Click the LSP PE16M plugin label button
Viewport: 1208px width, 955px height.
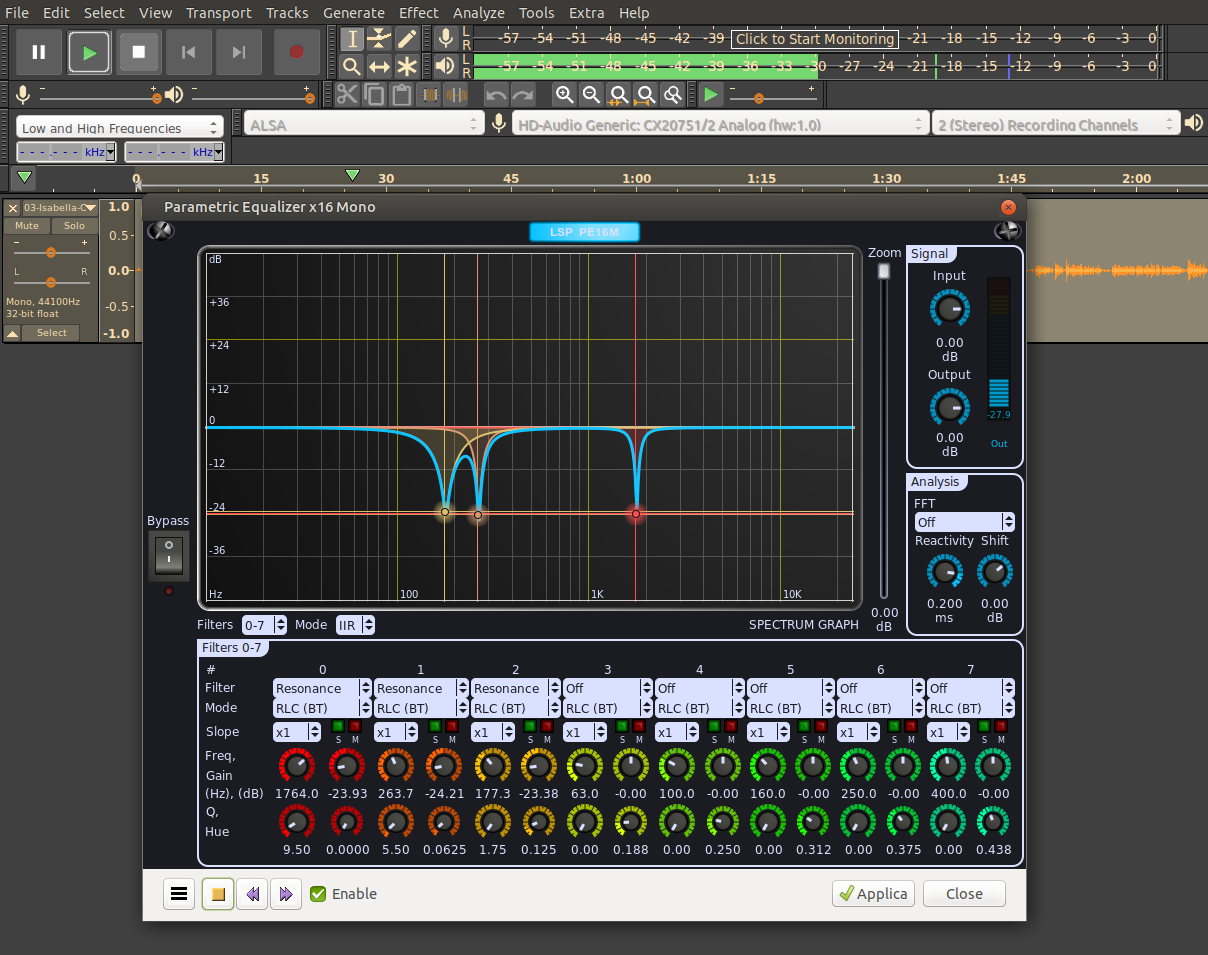584,232
